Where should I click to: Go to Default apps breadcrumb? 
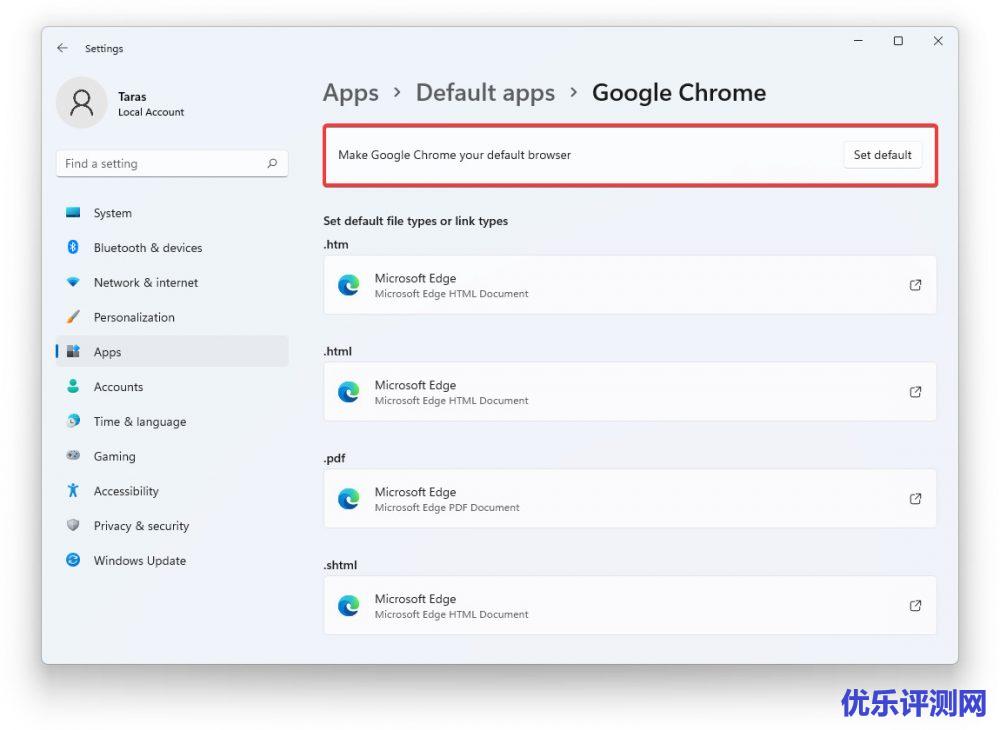pyautogui.click(x=485, y=92)
